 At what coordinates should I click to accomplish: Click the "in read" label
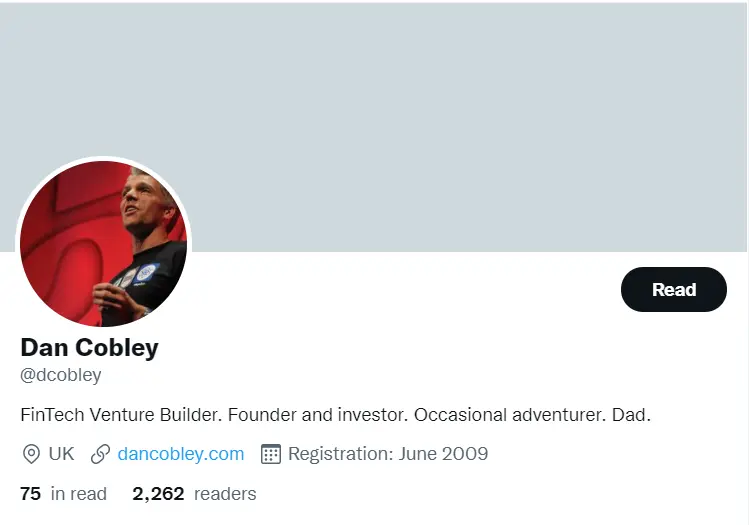click(78, 494)
